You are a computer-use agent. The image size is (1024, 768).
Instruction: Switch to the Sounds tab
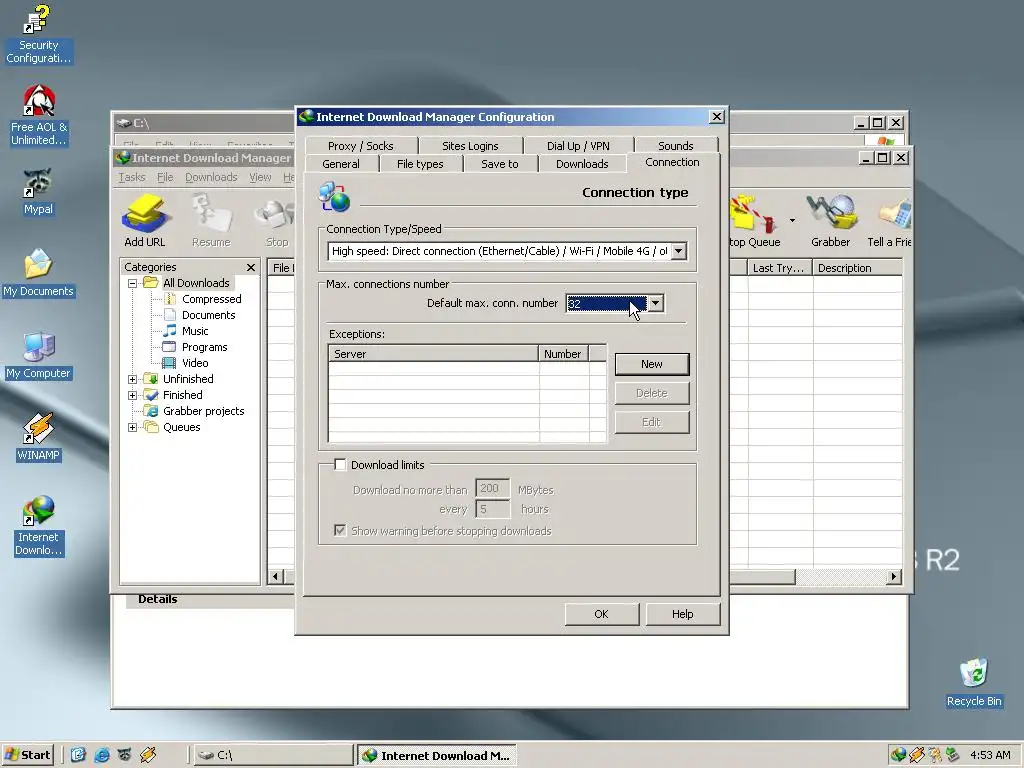(x=676, y=146)
